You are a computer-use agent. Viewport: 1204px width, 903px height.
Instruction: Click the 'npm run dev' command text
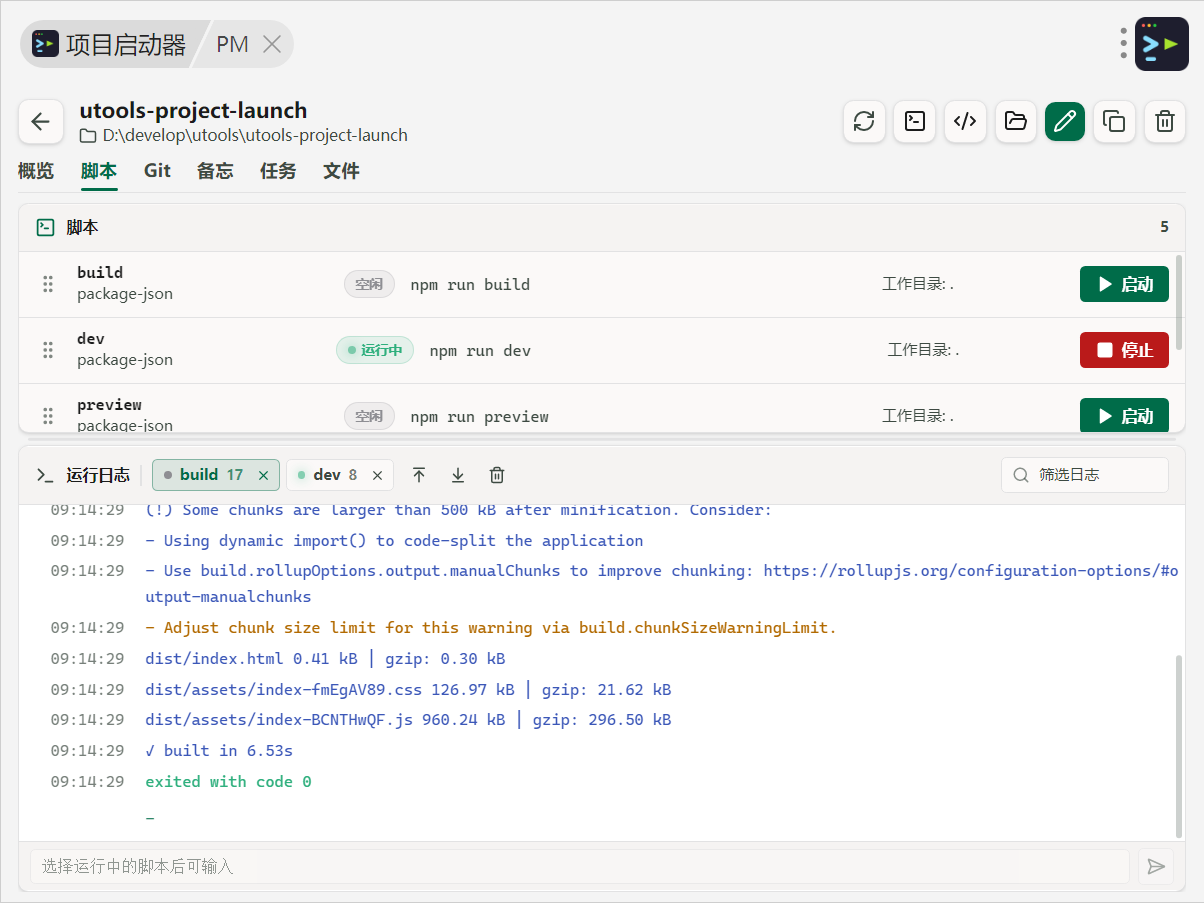coord(480,351)
